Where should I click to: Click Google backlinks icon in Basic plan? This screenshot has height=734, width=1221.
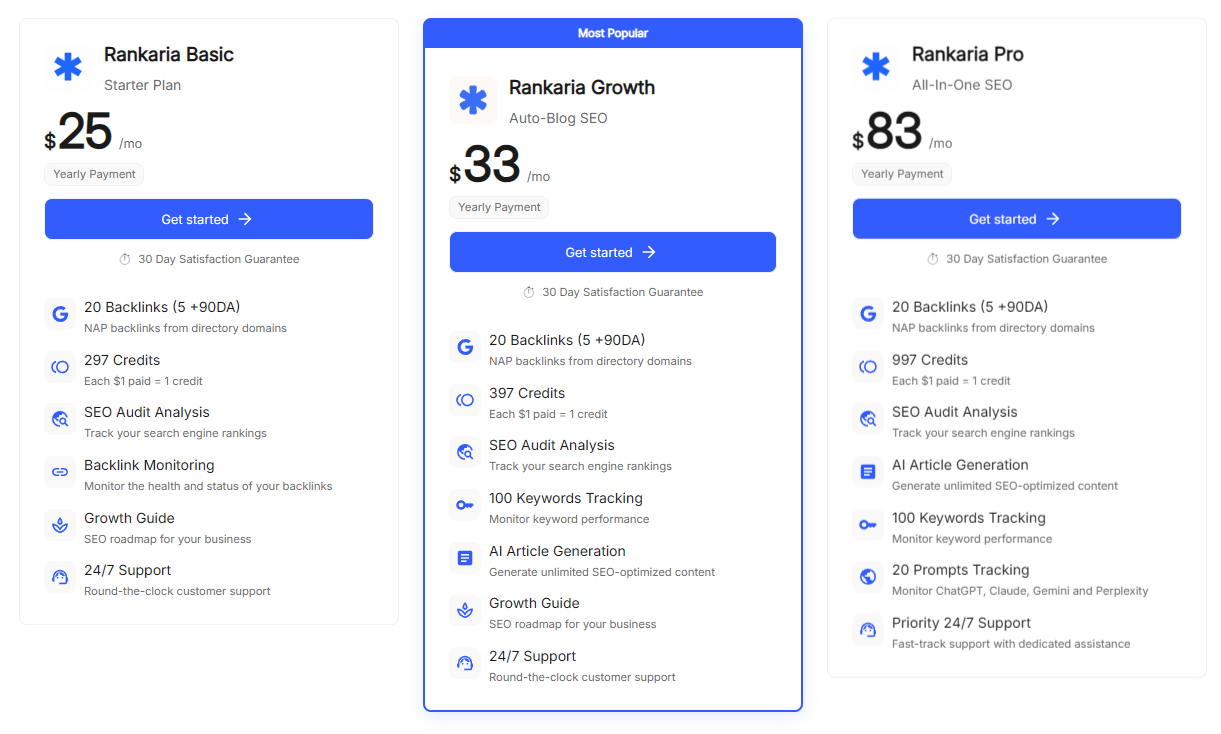click(x=60, y=315)
